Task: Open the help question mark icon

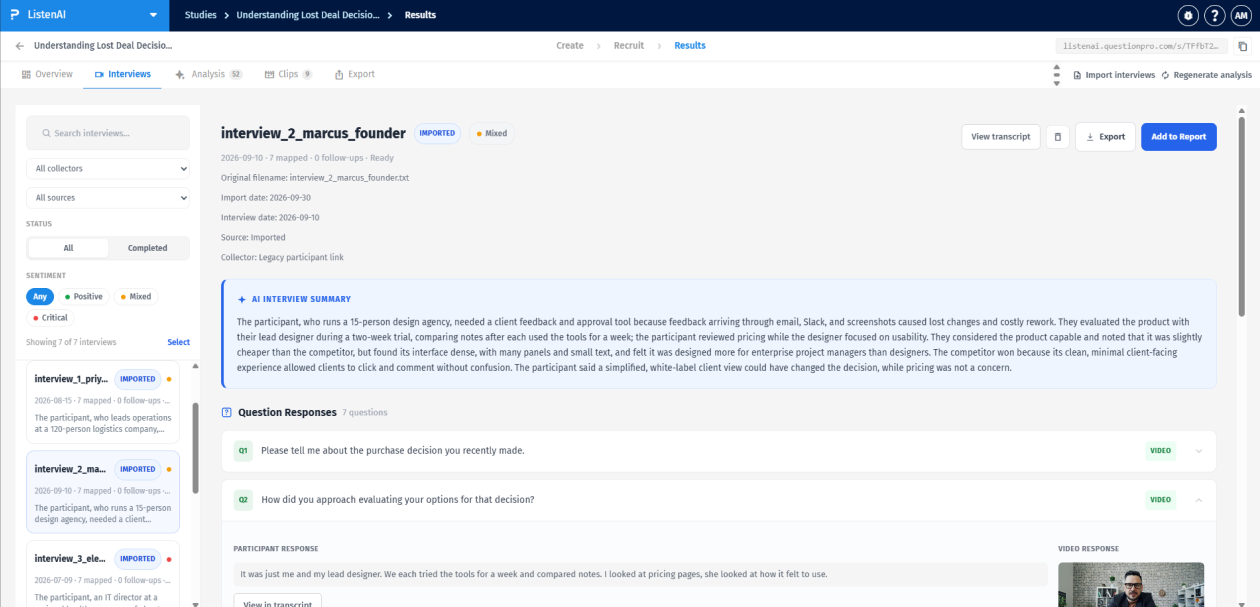Action: [x=1214, y=15]
